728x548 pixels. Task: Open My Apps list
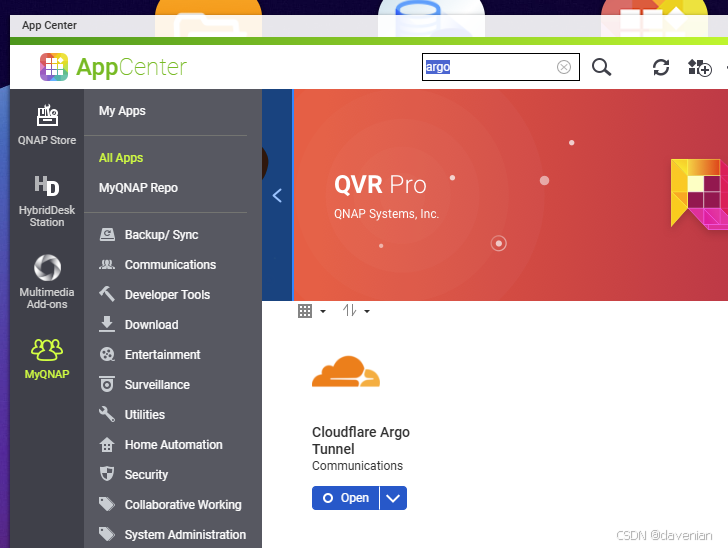pos(122,111)
